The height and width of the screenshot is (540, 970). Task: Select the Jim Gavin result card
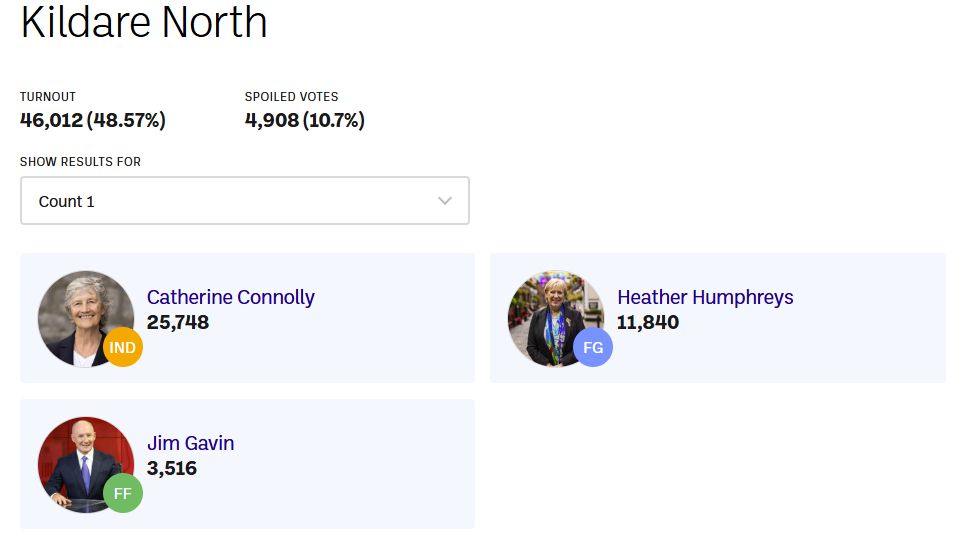tap(247, 464)
